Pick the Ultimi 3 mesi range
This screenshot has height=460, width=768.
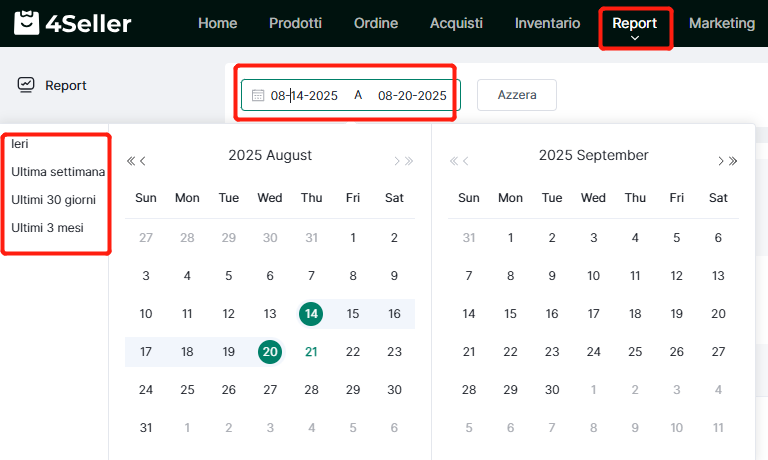tap(47, 228)
